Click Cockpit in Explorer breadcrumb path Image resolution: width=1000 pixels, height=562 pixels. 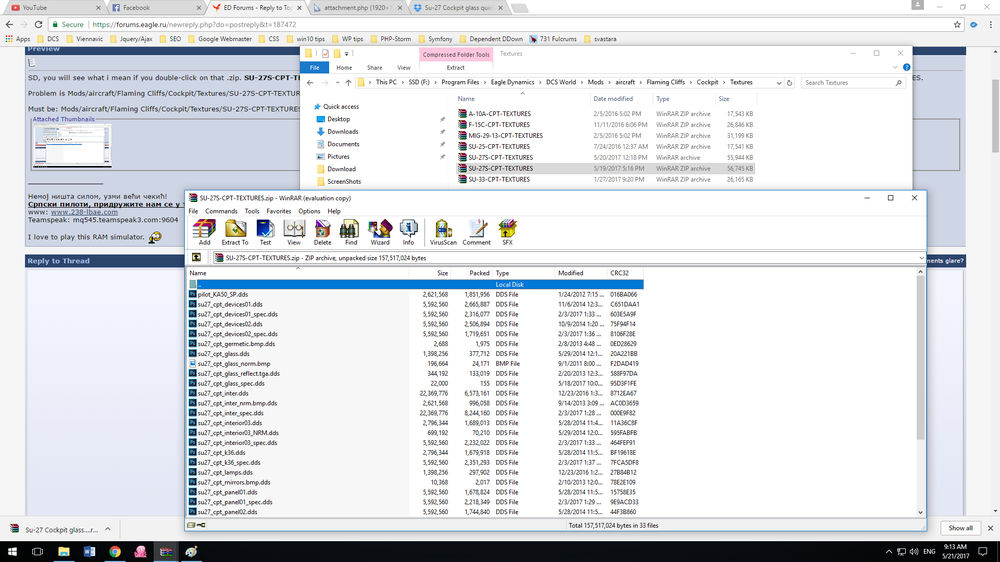pyautogui.click(x=707, y=82)
